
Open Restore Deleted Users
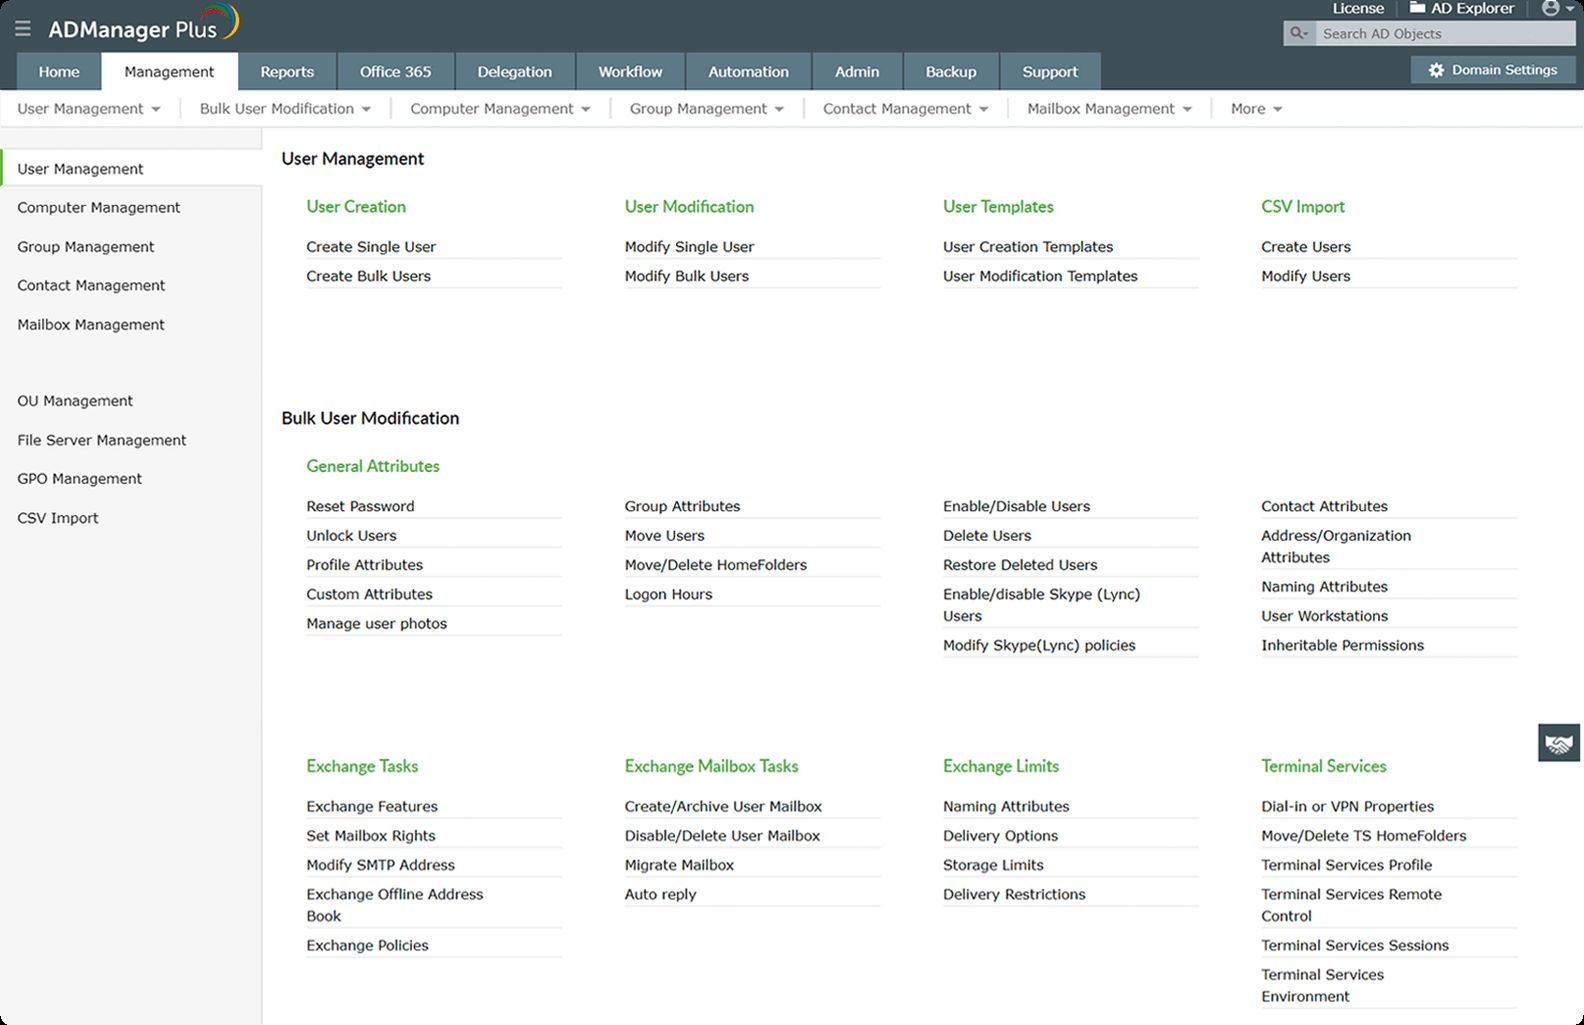pyautogui.click(x=1020, y=565)
